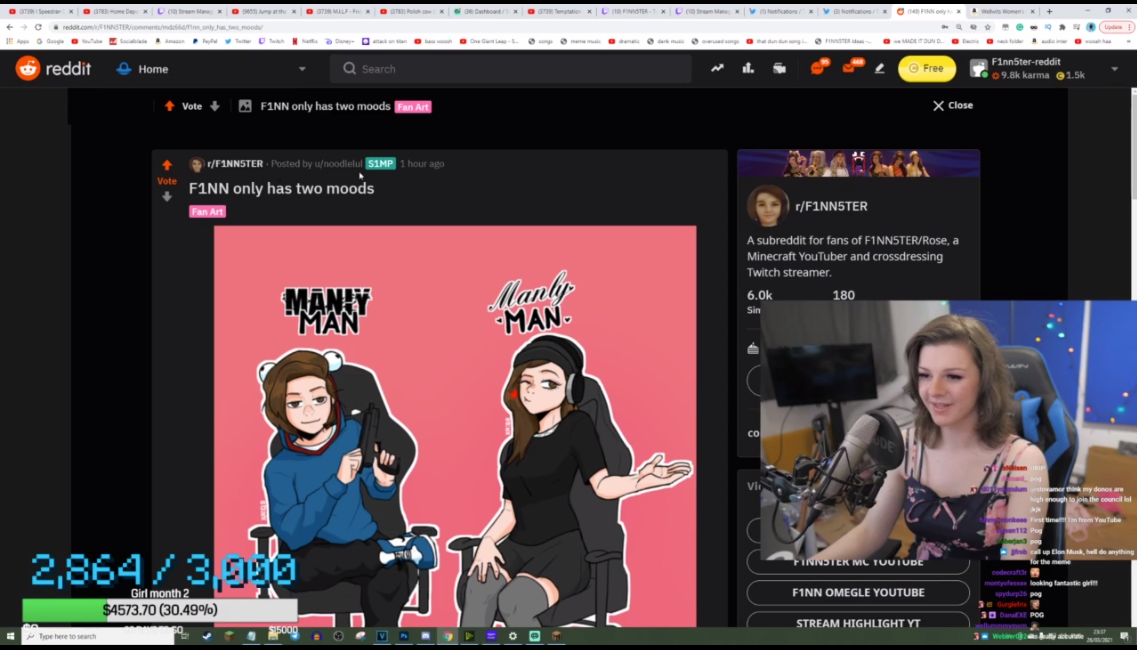Open the All bar-chart icon in header

click(748, 68)
